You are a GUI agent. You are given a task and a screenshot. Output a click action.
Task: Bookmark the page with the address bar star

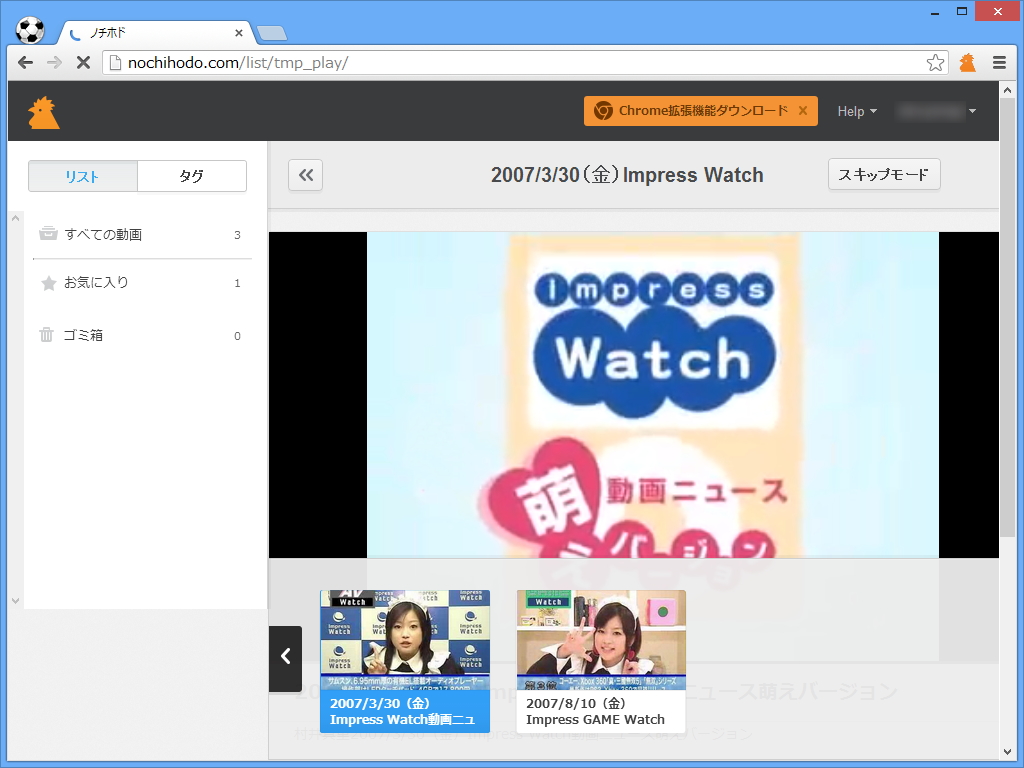tap(936, 62)
